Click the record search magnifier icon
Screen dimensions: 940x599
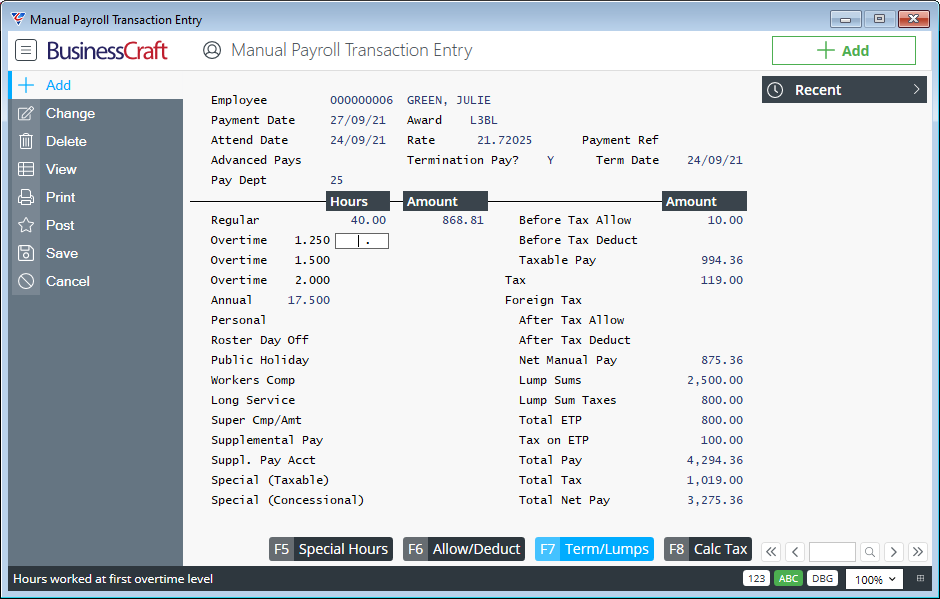pos(870,552)
